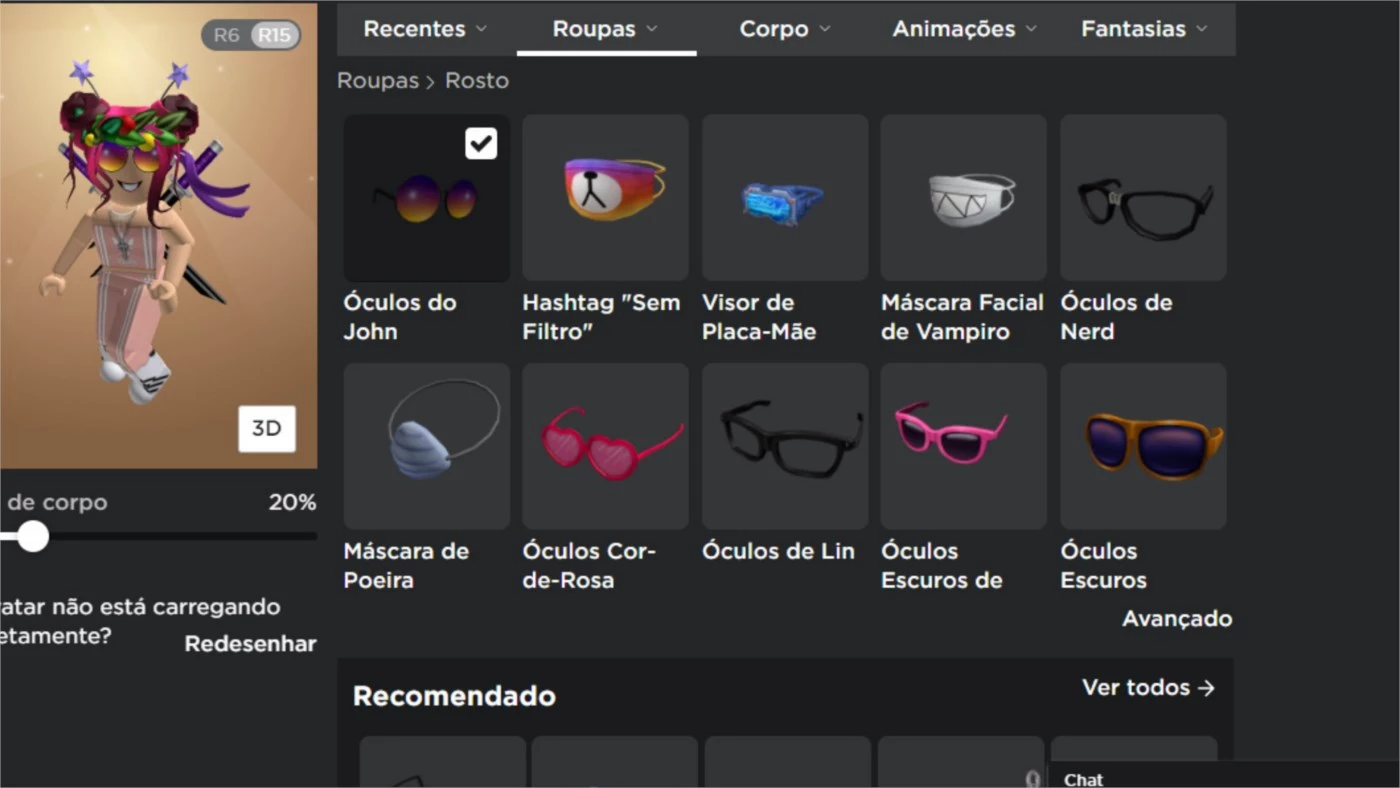Click the Recomendado section heading
Screen dimensions: 1400x788
pyautogui.click(x=454, y=696)
